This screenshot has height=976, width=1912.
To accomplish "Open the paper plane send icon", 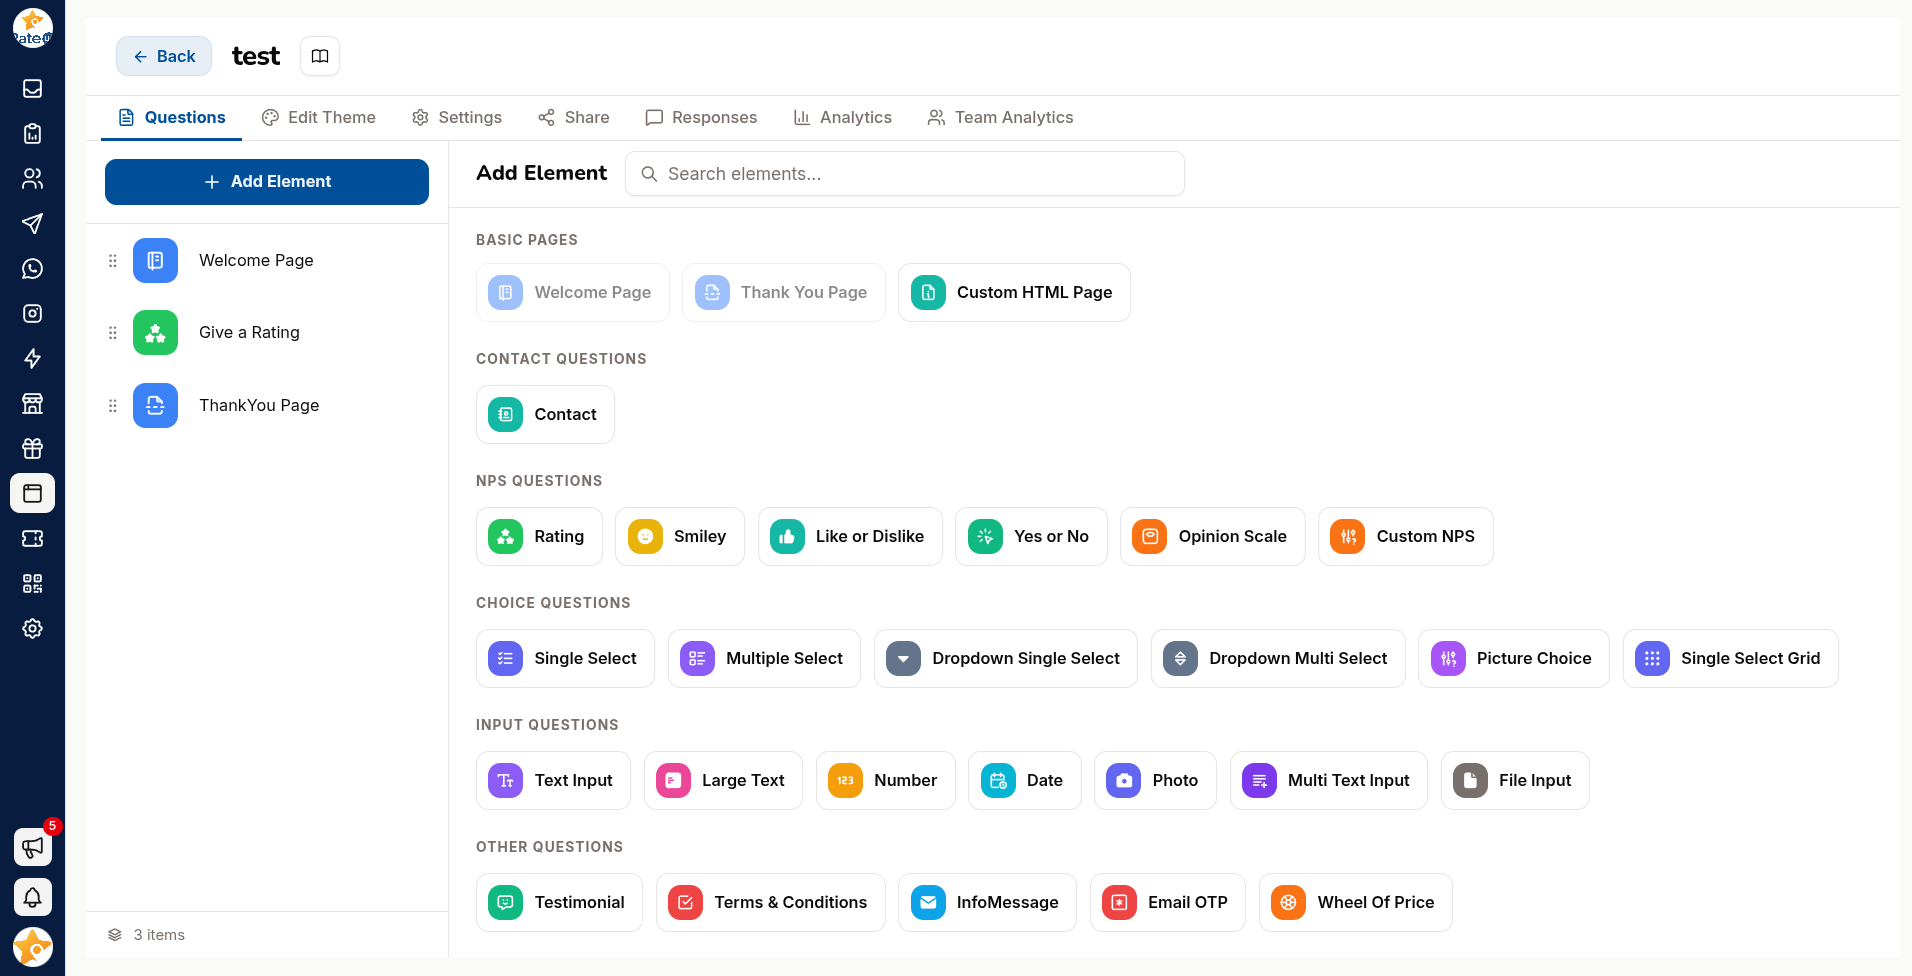I will tap(32, 224).
